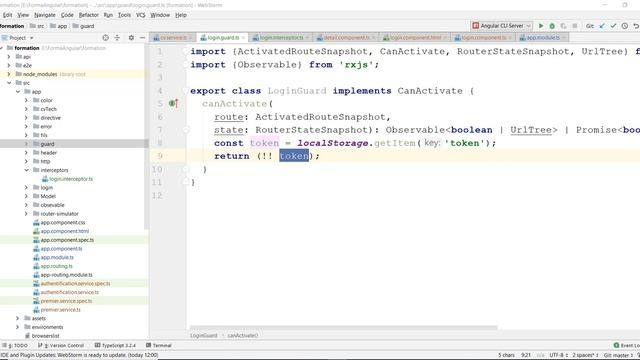Select app.module.ts in project tree
640x360 pixels.
tap(57, 257)
